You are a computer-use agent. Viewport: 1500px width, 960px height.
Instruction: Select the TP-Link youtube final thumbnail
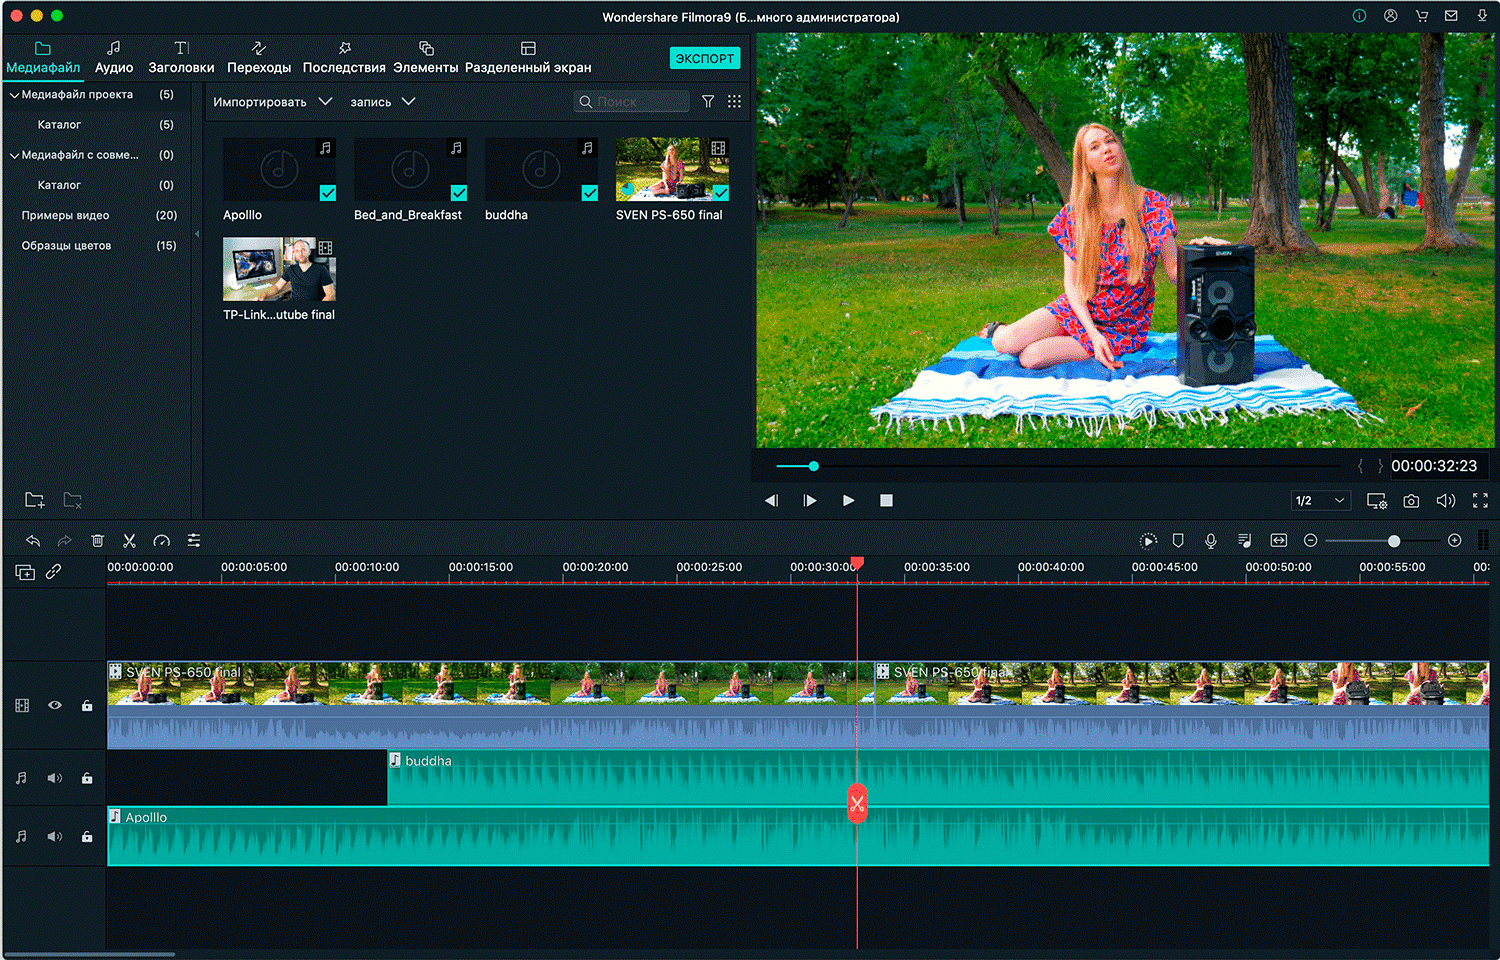[x=279, y=269]
